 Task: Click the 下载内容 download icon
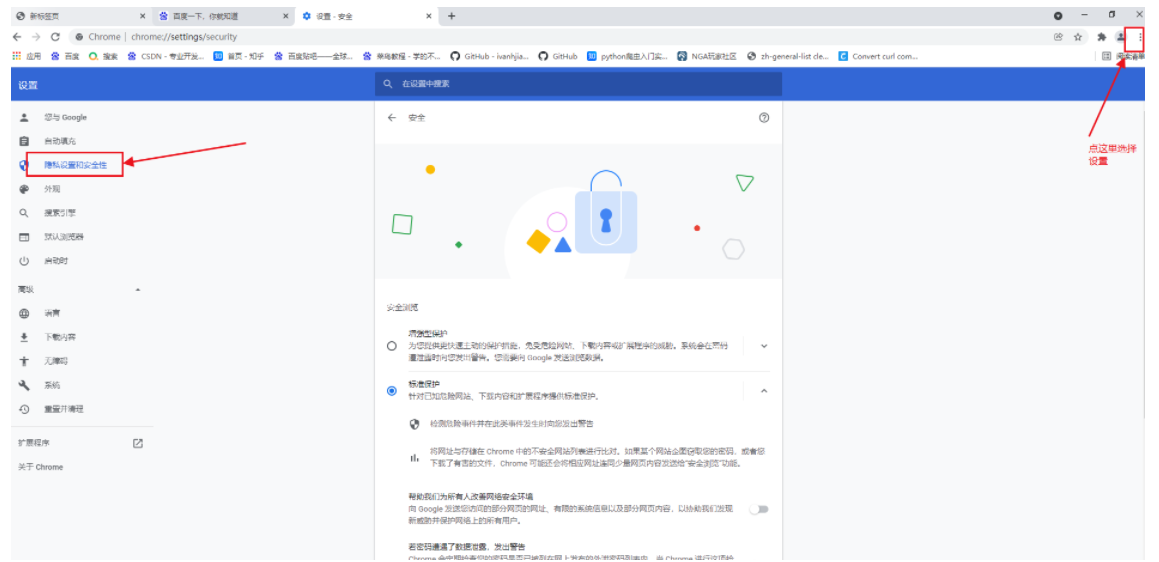24,337
